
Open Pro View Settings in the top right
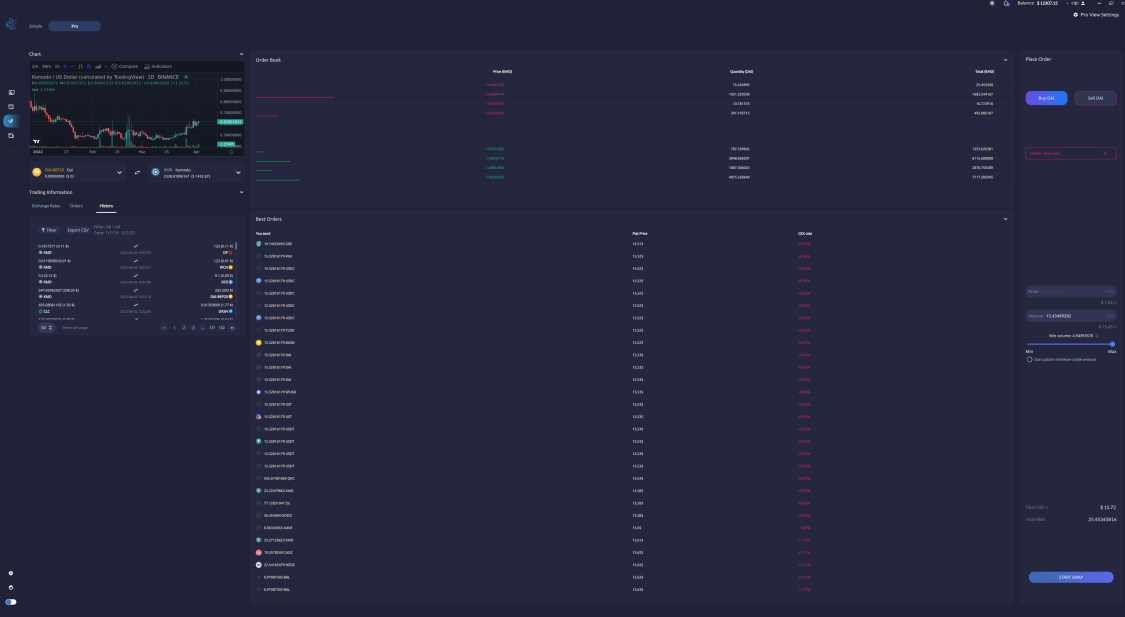(x=1098, y=14)
